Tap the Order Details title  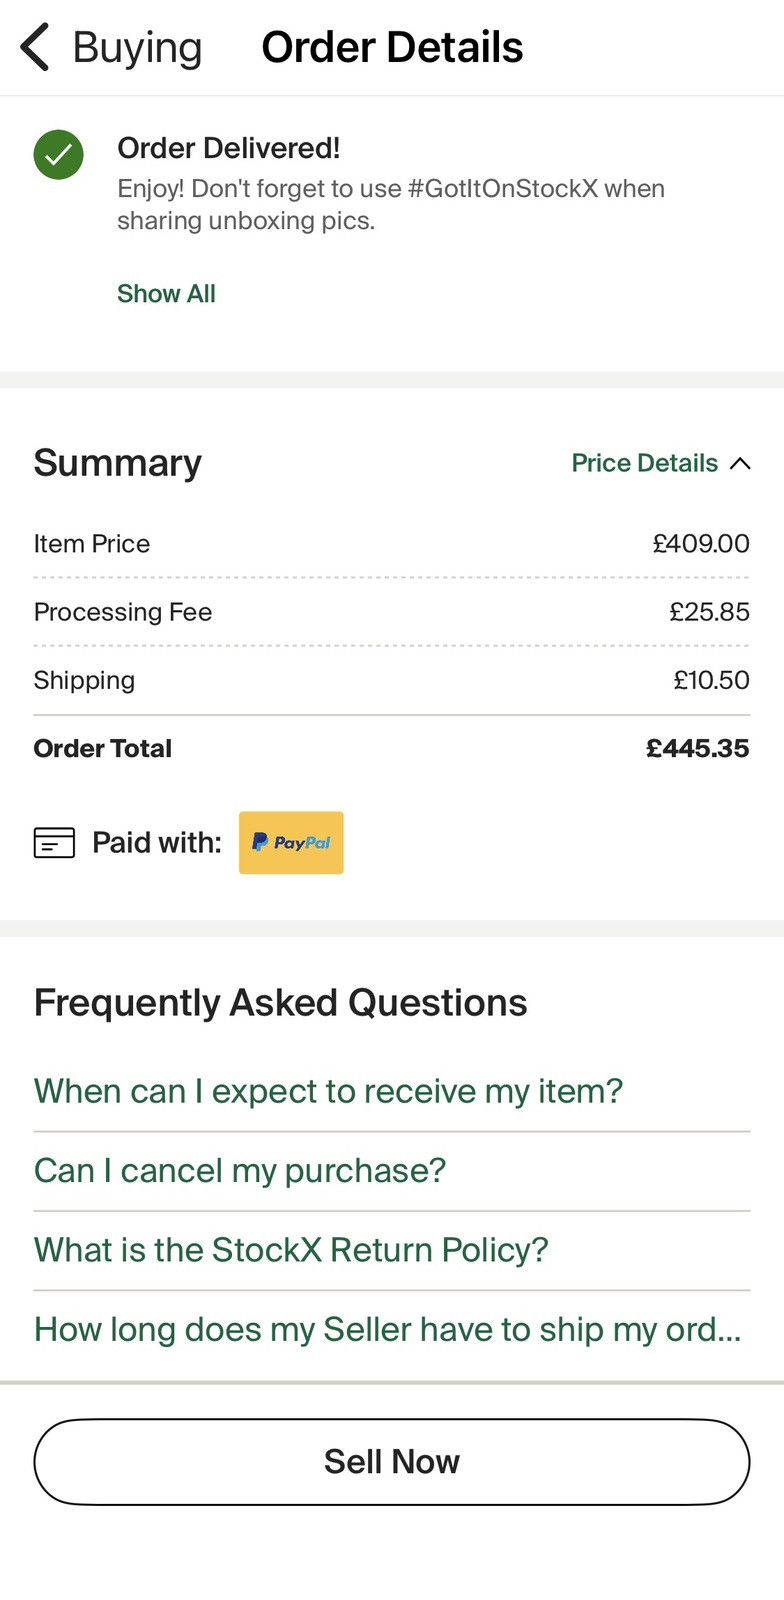(392, 47)
